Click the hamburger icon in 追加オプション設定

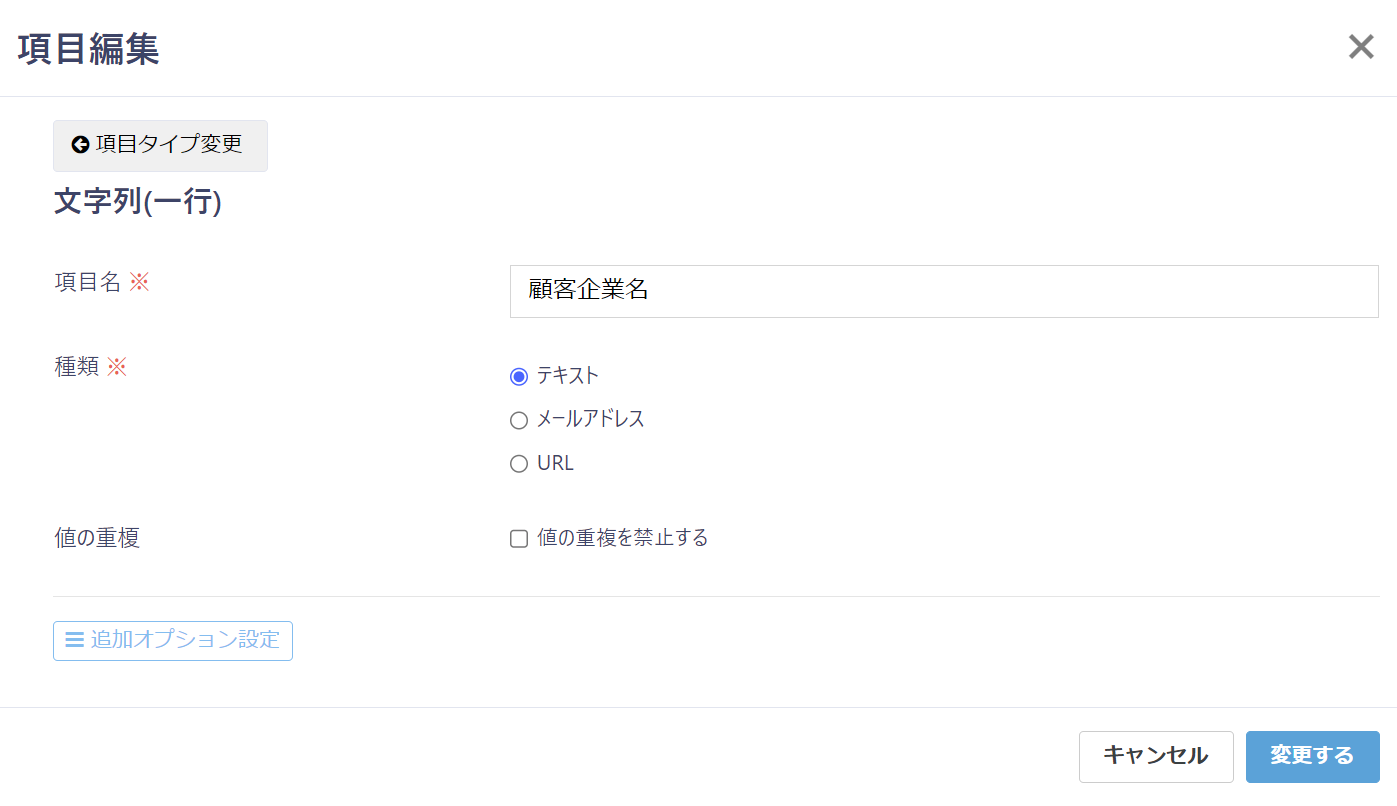point(74,640)
